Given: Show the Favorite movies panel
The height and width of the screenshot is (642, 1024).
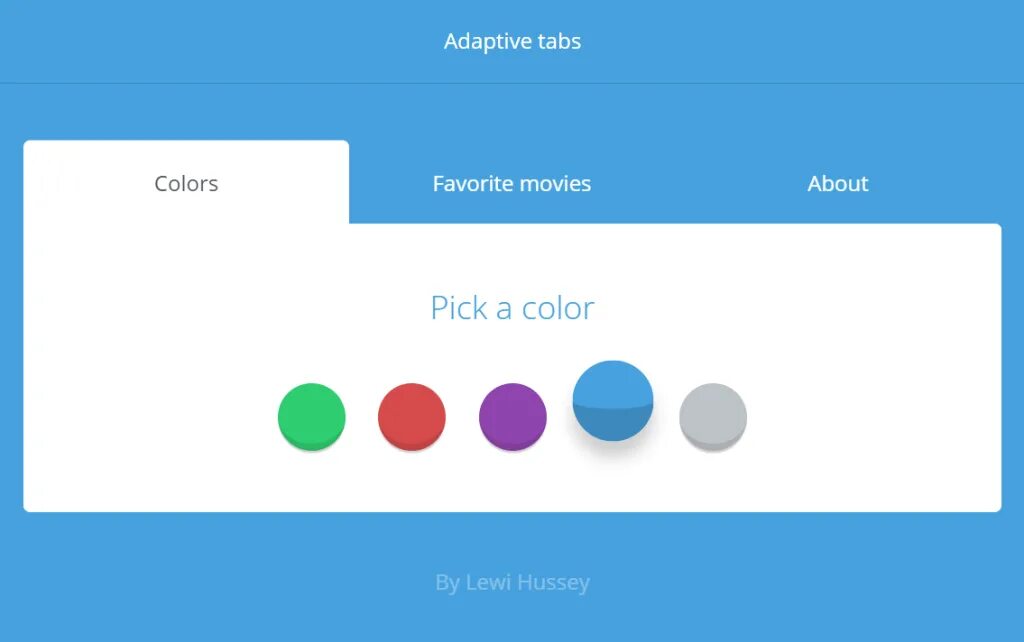Looking at the screenshot, I should pos(512,184).
